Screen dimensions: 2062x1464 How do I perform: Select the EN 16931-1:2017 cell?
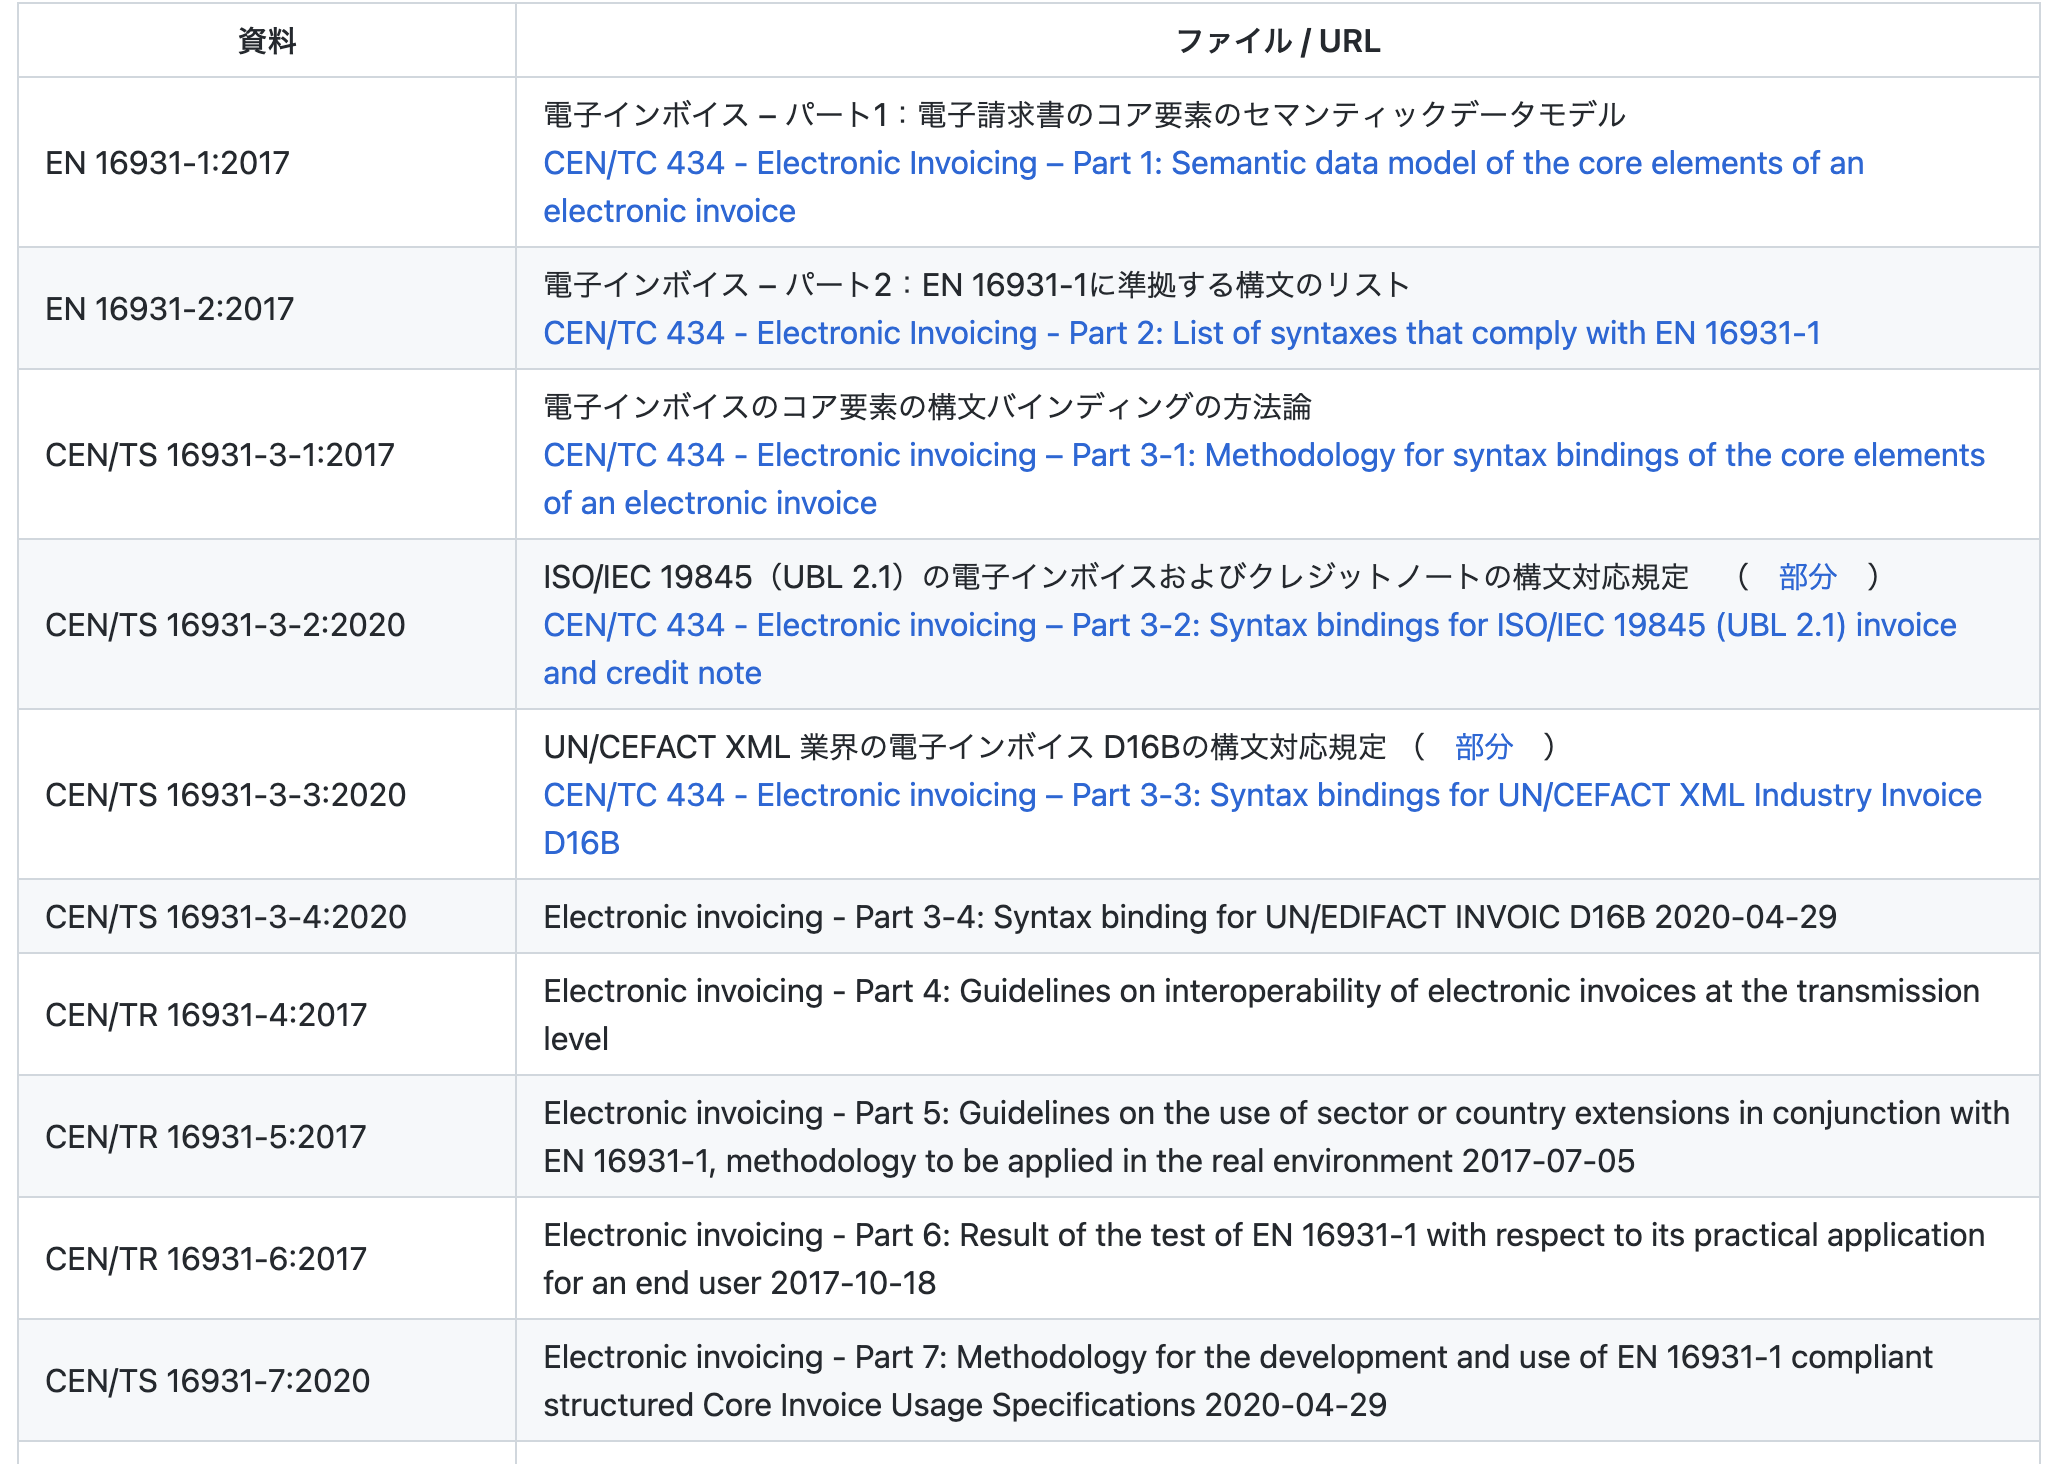(x=267, y=163)
